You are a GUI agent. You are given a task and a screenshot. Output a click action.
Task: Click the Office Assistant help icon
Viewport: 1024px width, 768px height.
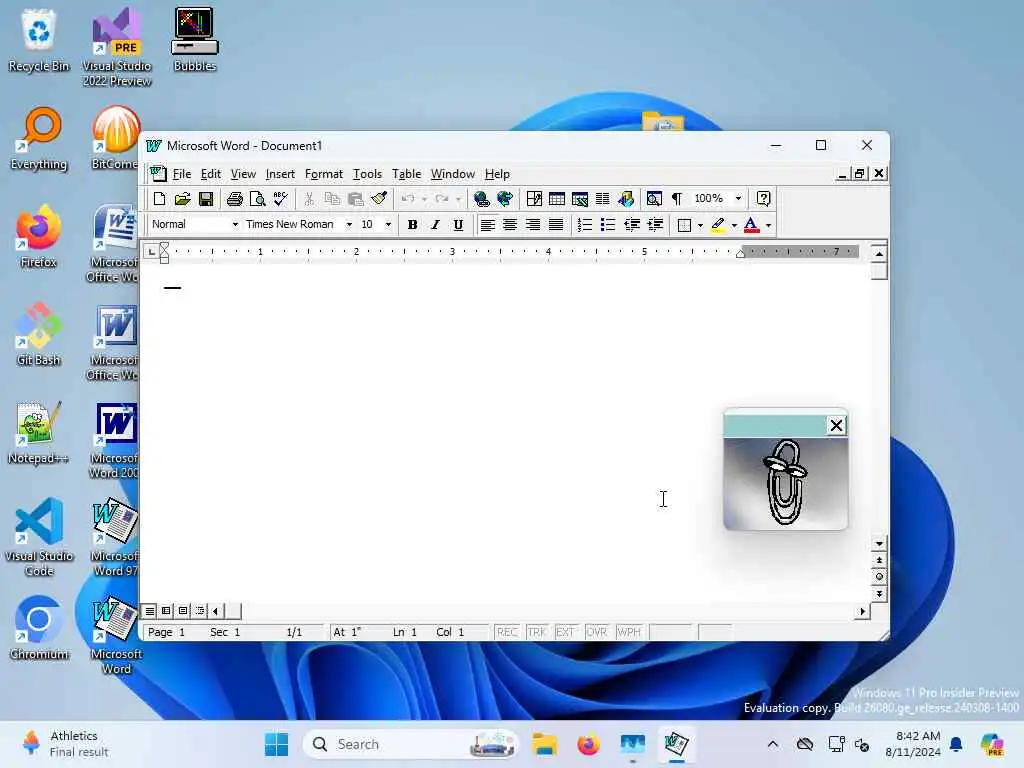pos(763,199)
